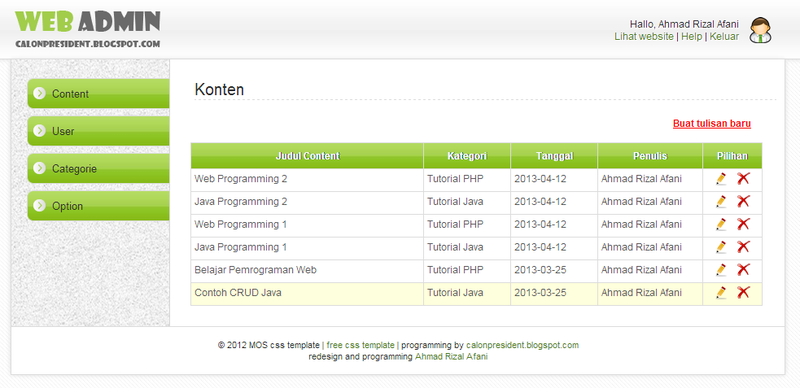This screenshot has width=800, height=388.
Task: Click the arrow icon on Option menu
Action: (39, 206)
